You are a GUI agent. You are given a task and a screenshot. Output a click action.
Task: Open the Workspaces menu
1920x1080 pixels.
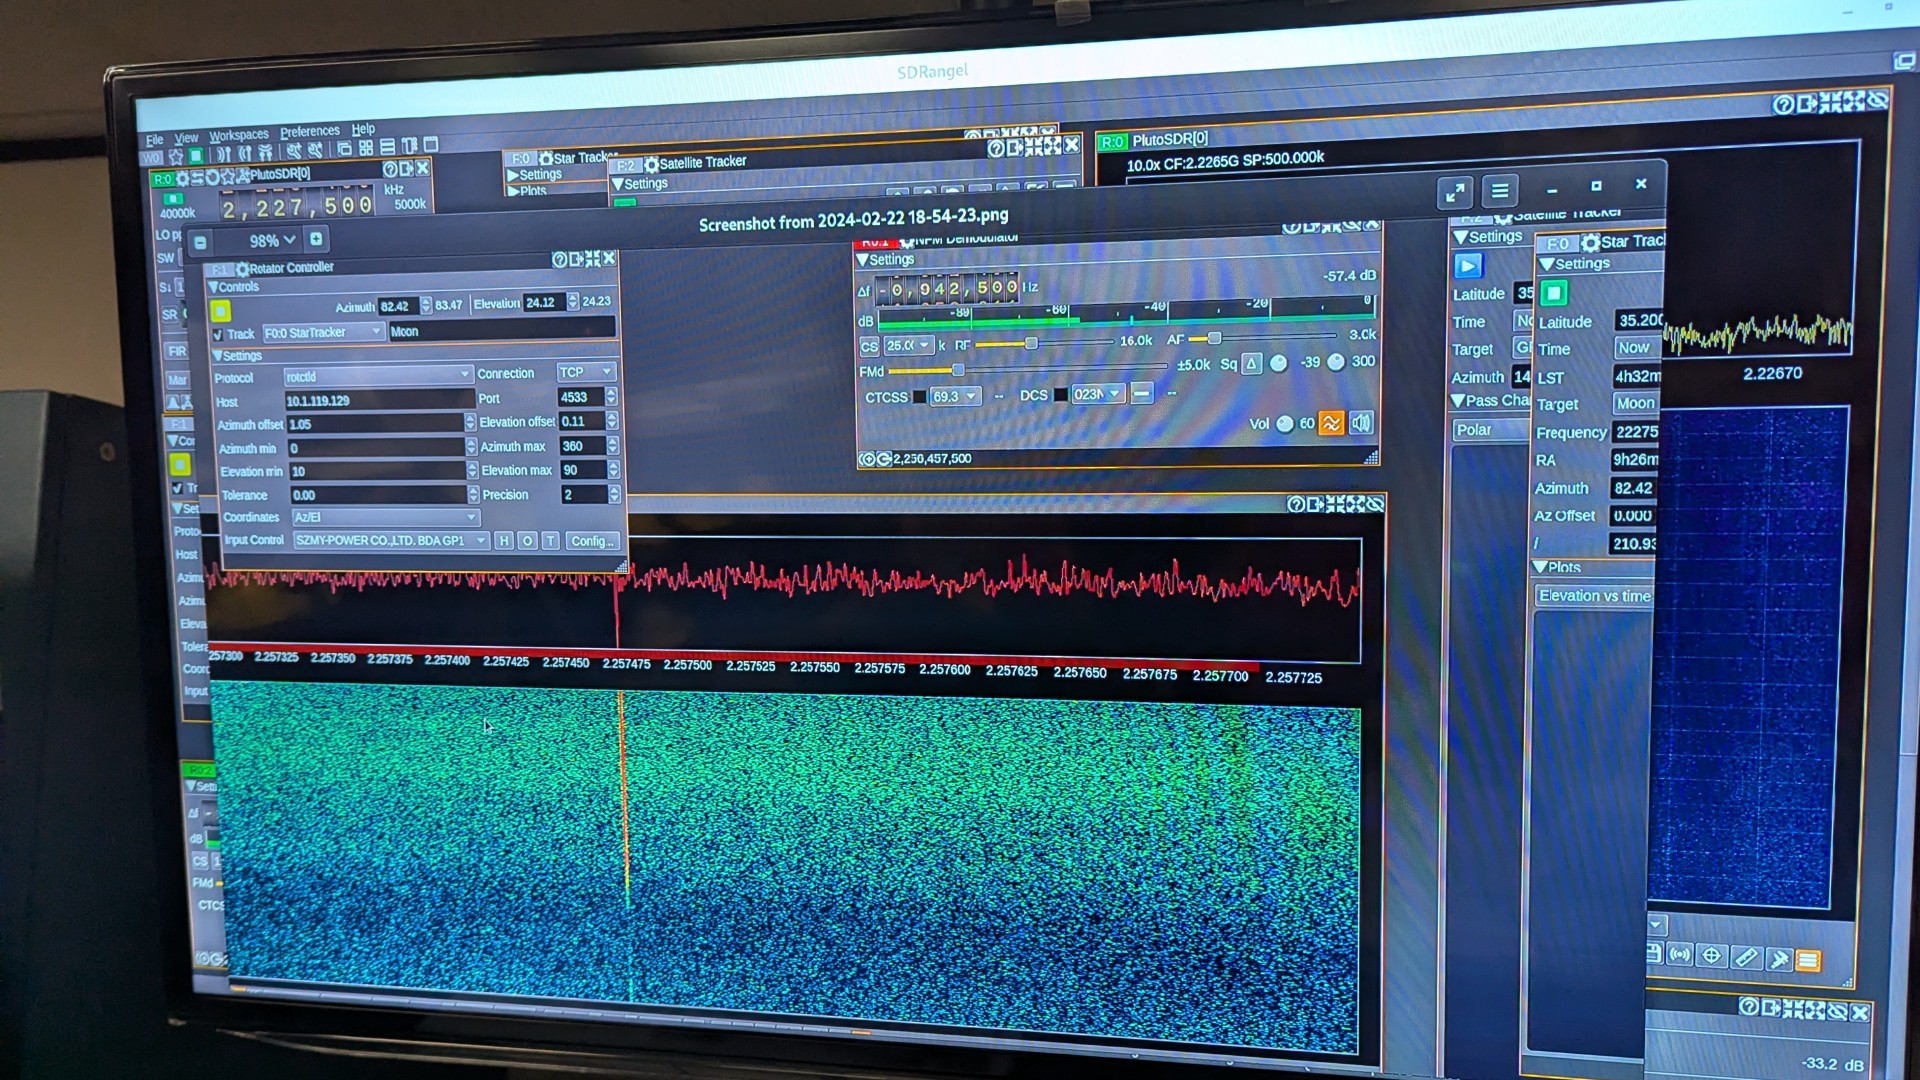click(x=242, y=133)
